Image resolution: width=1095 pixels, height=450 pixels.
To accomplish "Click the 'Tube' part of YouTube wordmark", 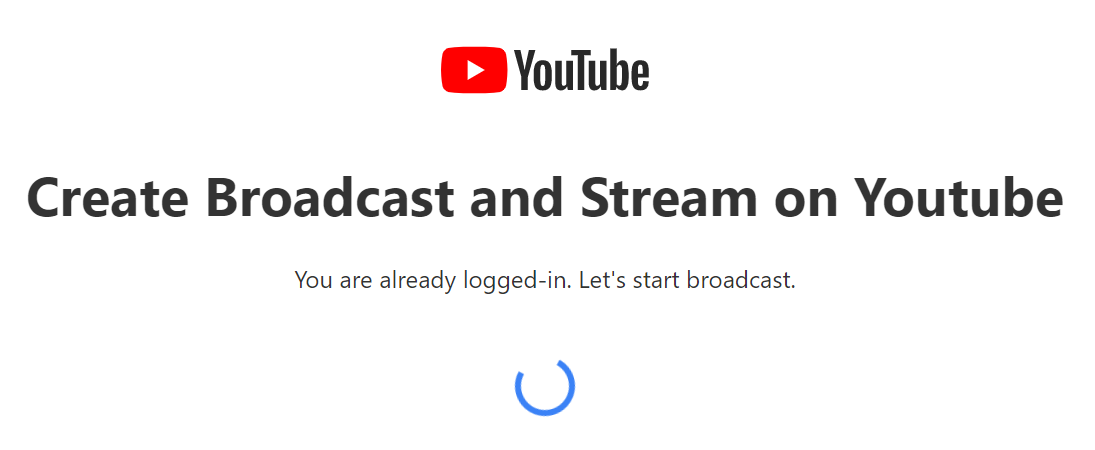I will tap(609, 69).
